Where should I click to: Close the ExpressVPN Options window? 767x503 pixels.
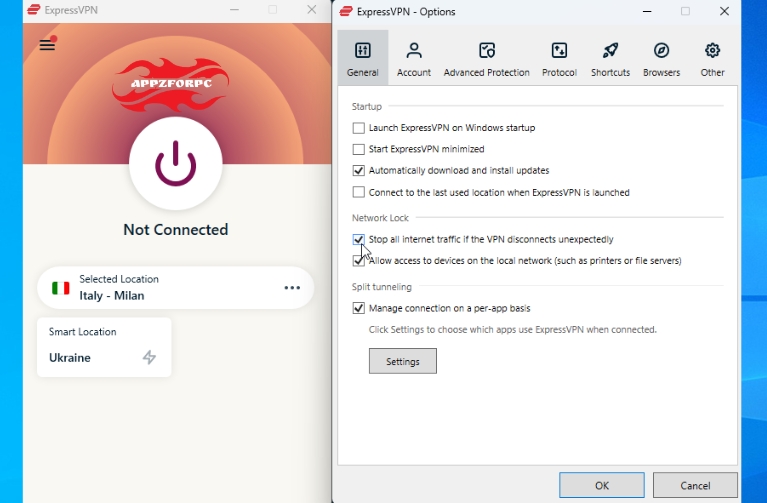point(724,11)
